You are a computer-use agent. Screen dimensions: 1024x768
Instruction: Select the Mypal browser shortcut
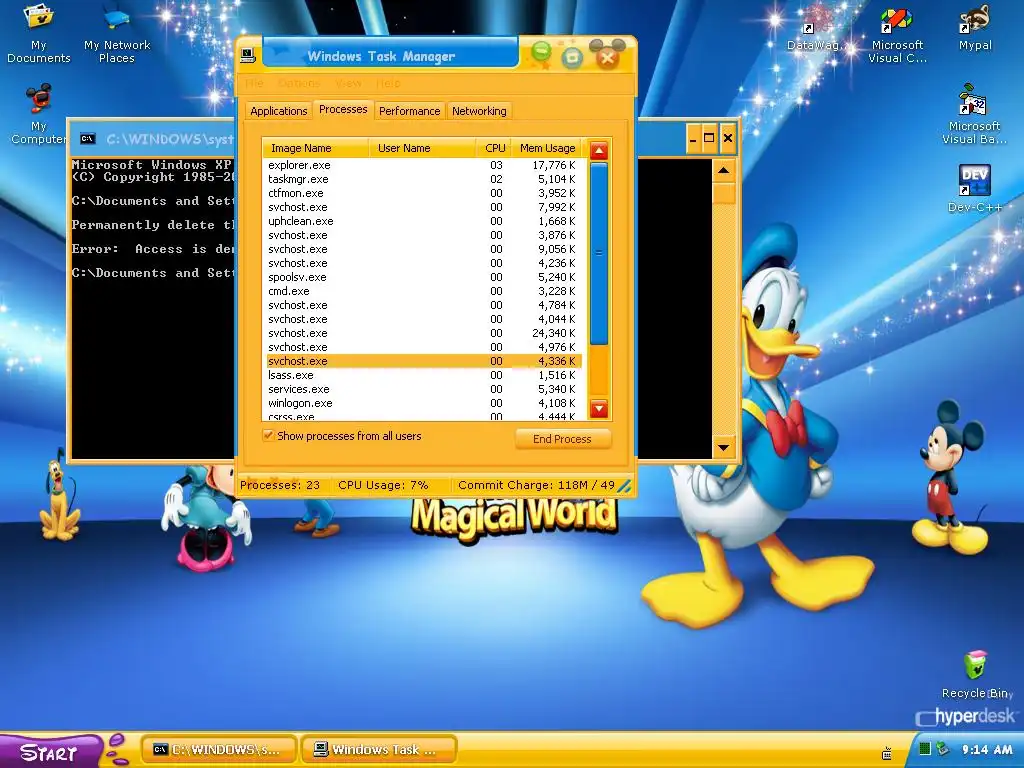coord(974,29)
